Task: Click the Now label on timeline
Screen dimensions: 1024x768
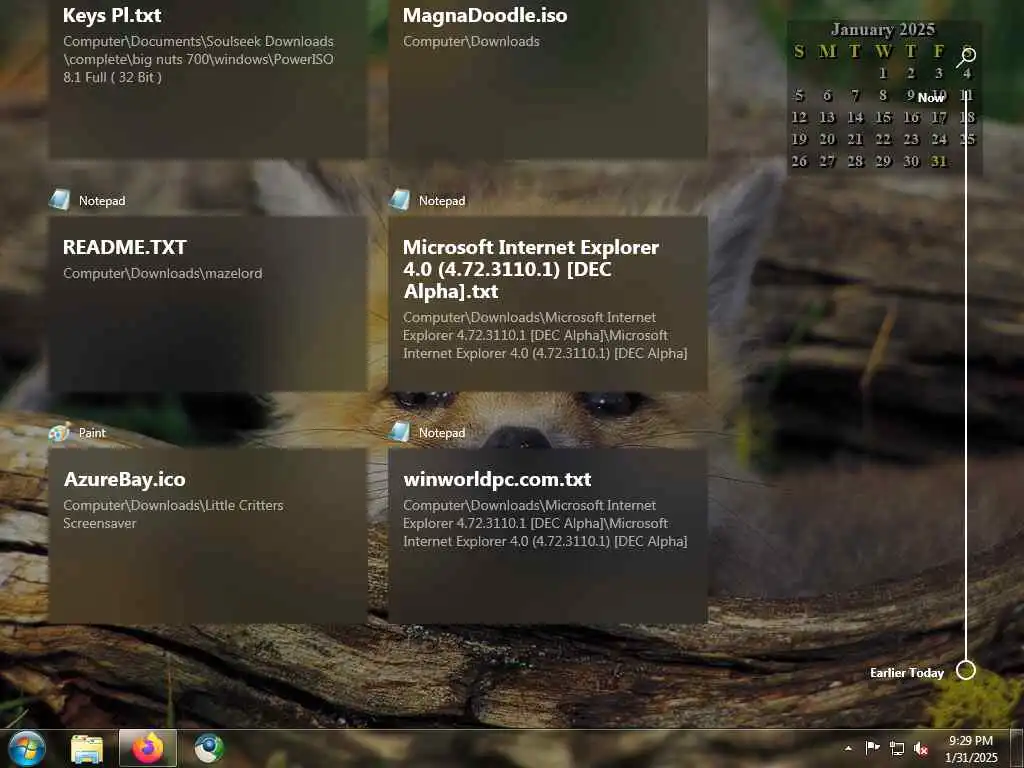Action: pyautogui.click(x=931, y=97)
